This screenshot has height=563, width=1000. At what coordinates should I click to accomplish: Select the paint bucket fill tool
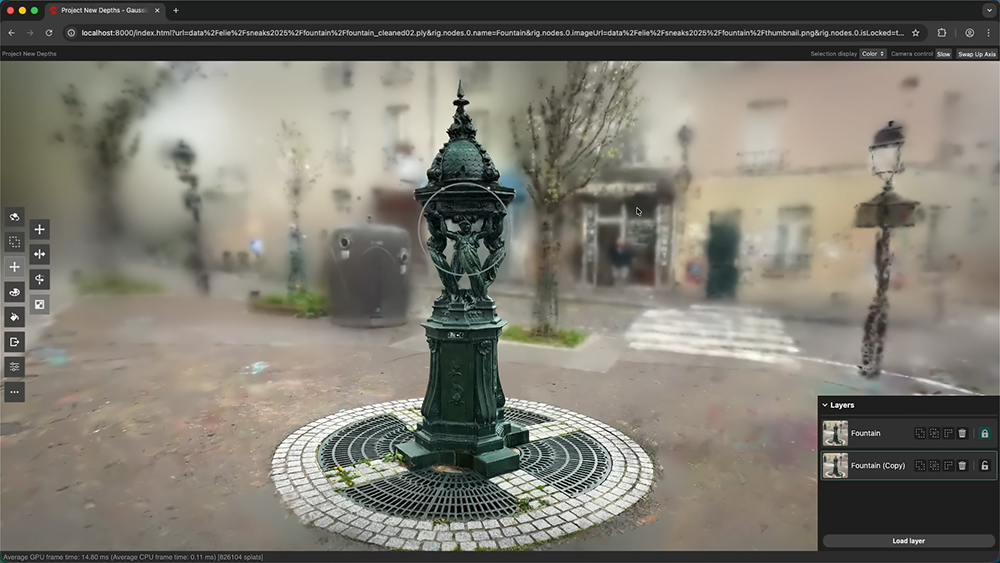click(15, 317)
